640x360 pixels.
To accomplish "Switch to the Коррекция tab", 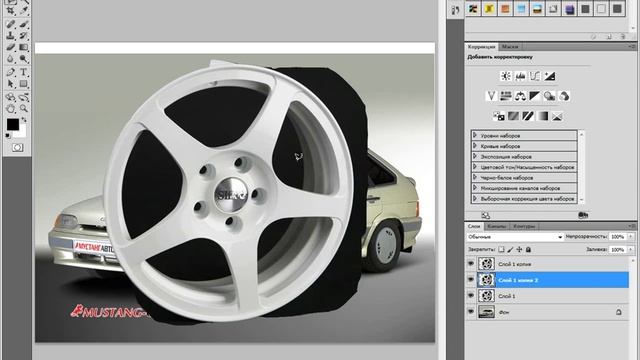I will click(482, 47).
